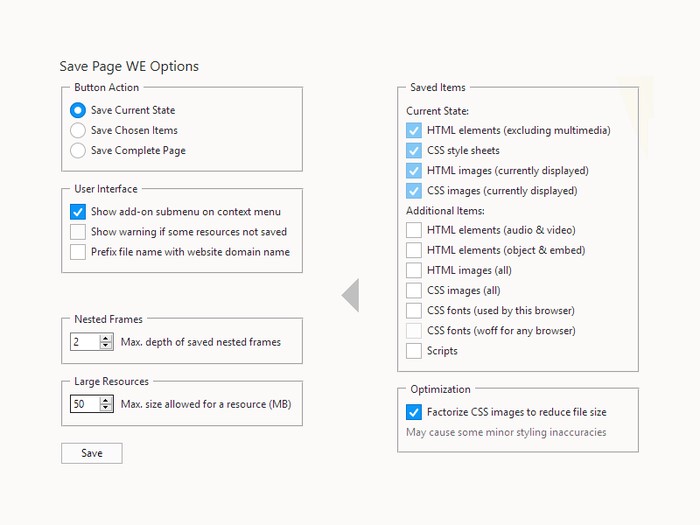Select Save Current State radio button
The height and width of the screenshot is (525, 700).
click(78, 110)
